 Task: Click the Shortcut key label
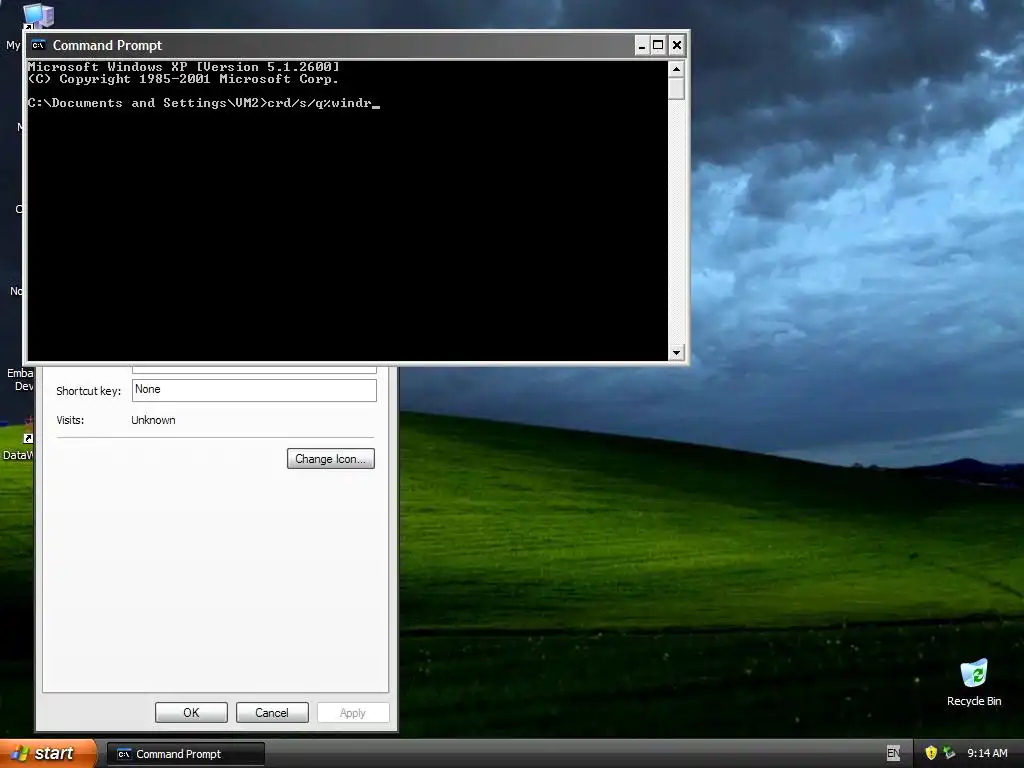[x=89, y=391]
